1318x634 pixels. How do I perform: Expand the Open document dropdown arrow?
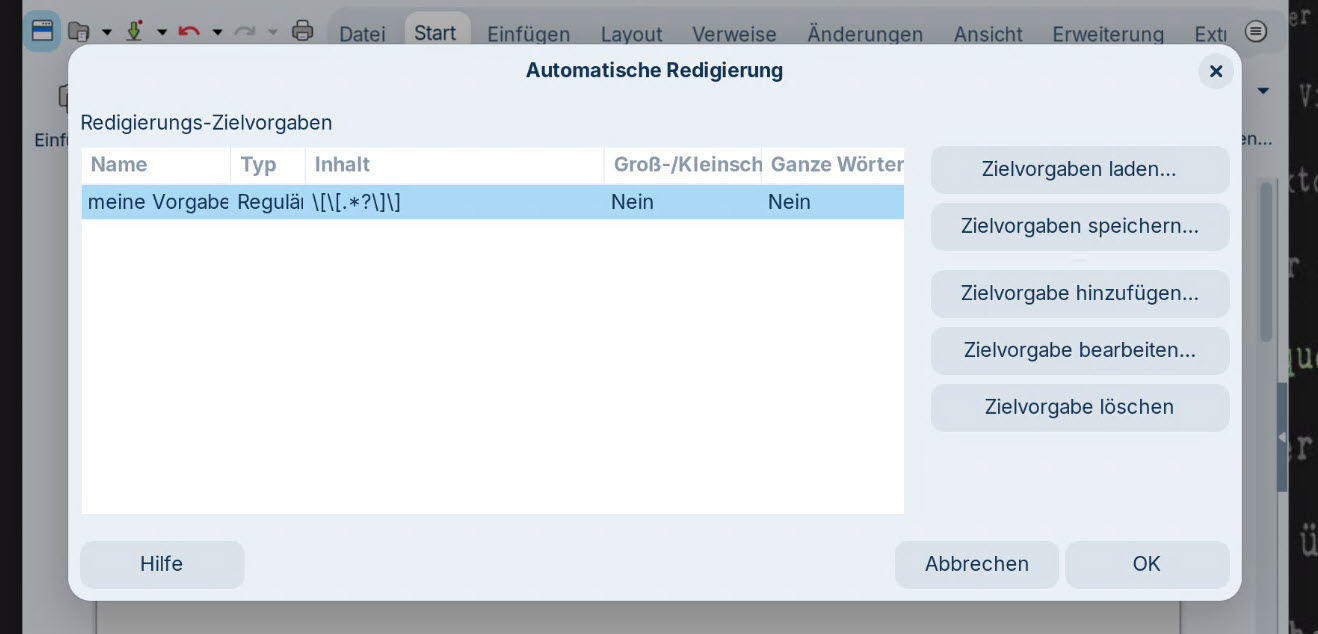click(x=107, y=32)
